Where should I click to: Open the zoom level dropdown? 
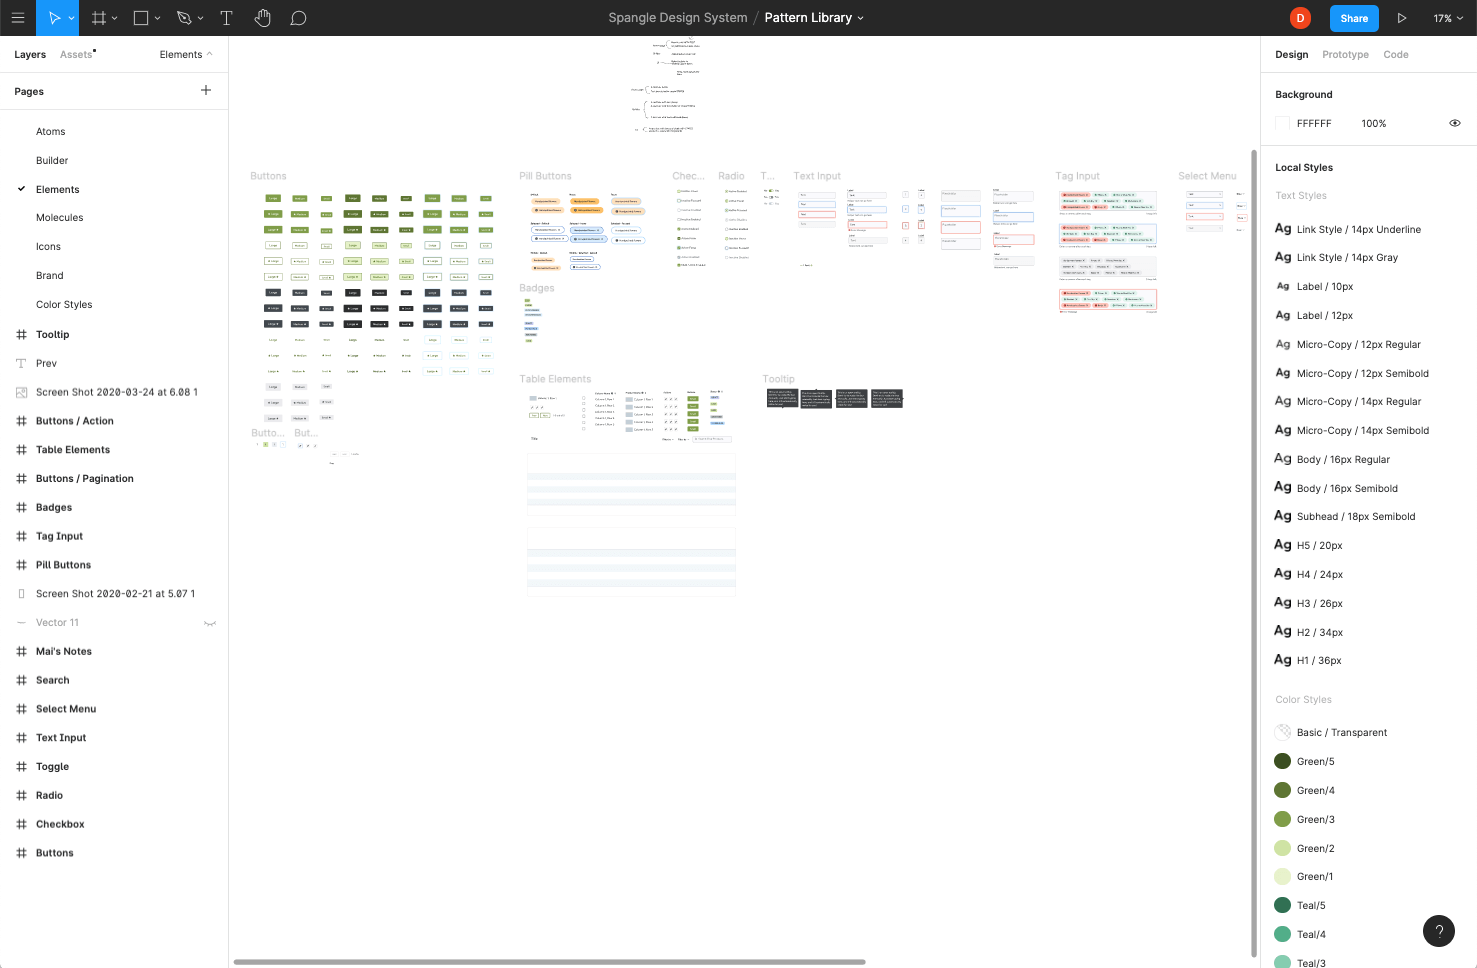point(1448,17)
